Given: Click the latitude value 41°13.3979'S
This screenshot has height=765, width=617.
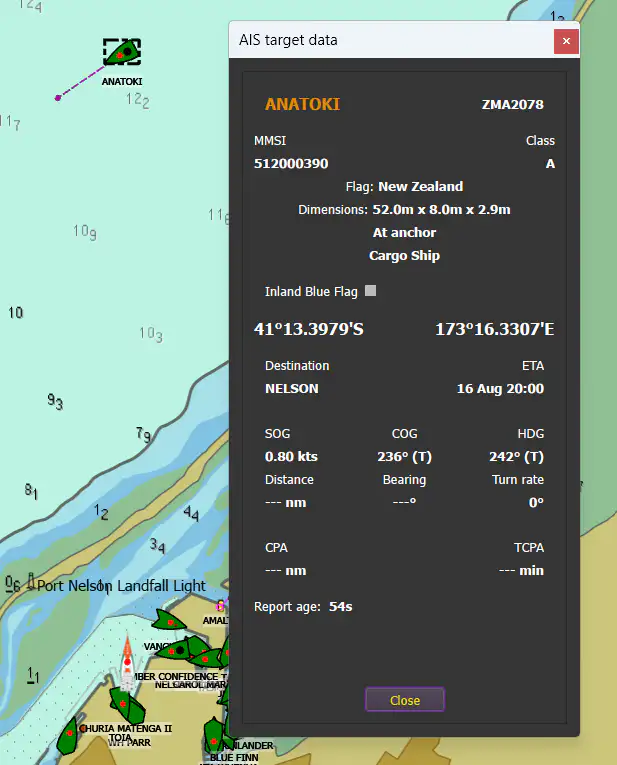Looking at the screenshot, I should click(309, 329).
